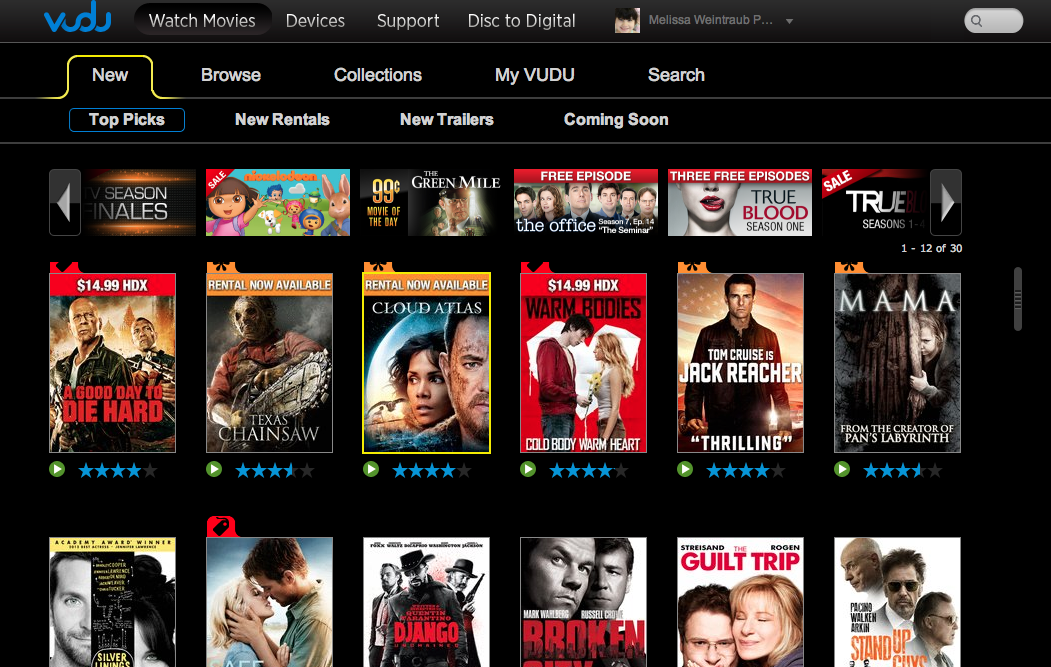This screenshot has width=1051, height=667.
Task: Open the TV Season Finales banner
Action: point(139,202)
